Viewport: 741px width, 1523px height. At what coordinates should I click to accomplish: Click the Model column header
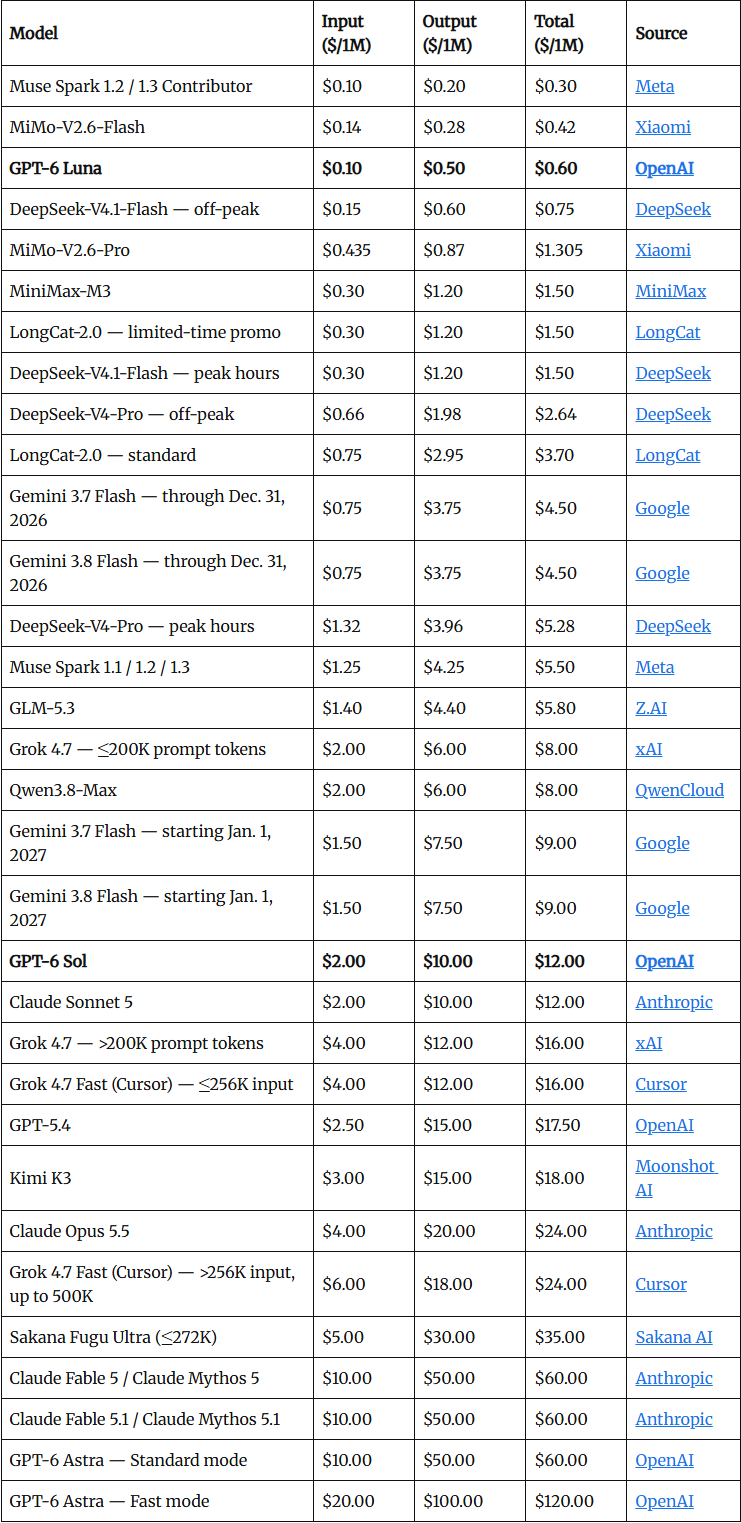[34, 33]
